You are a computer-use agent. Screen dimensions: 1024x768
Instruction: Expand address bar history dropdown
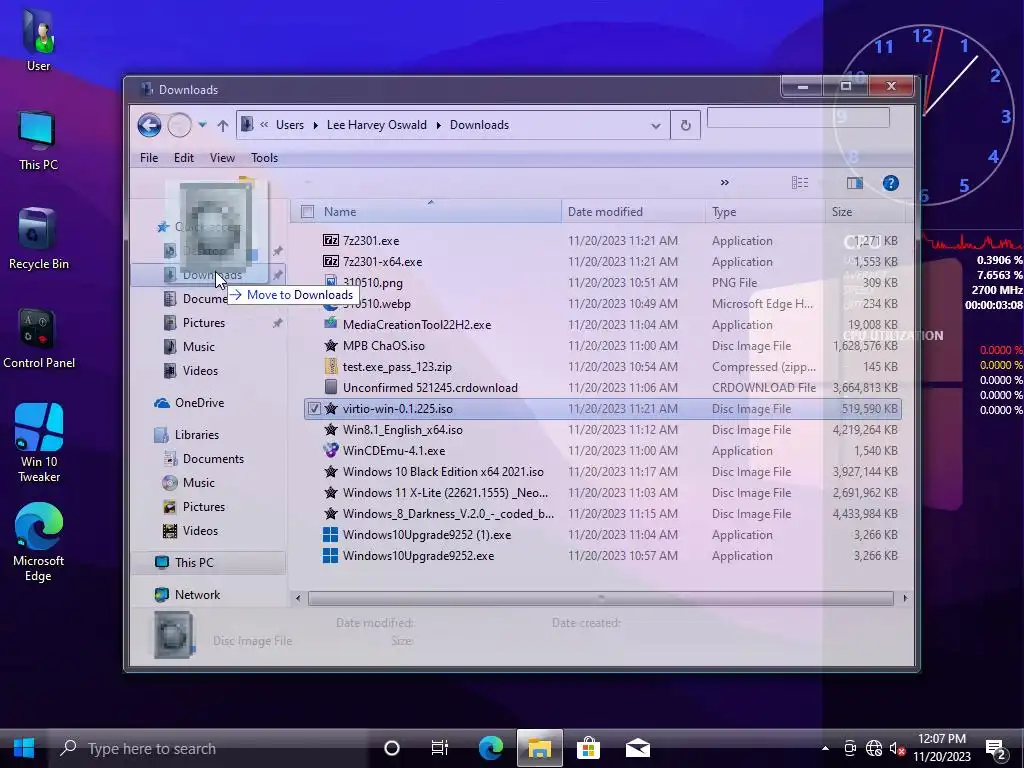click(656, 126)
